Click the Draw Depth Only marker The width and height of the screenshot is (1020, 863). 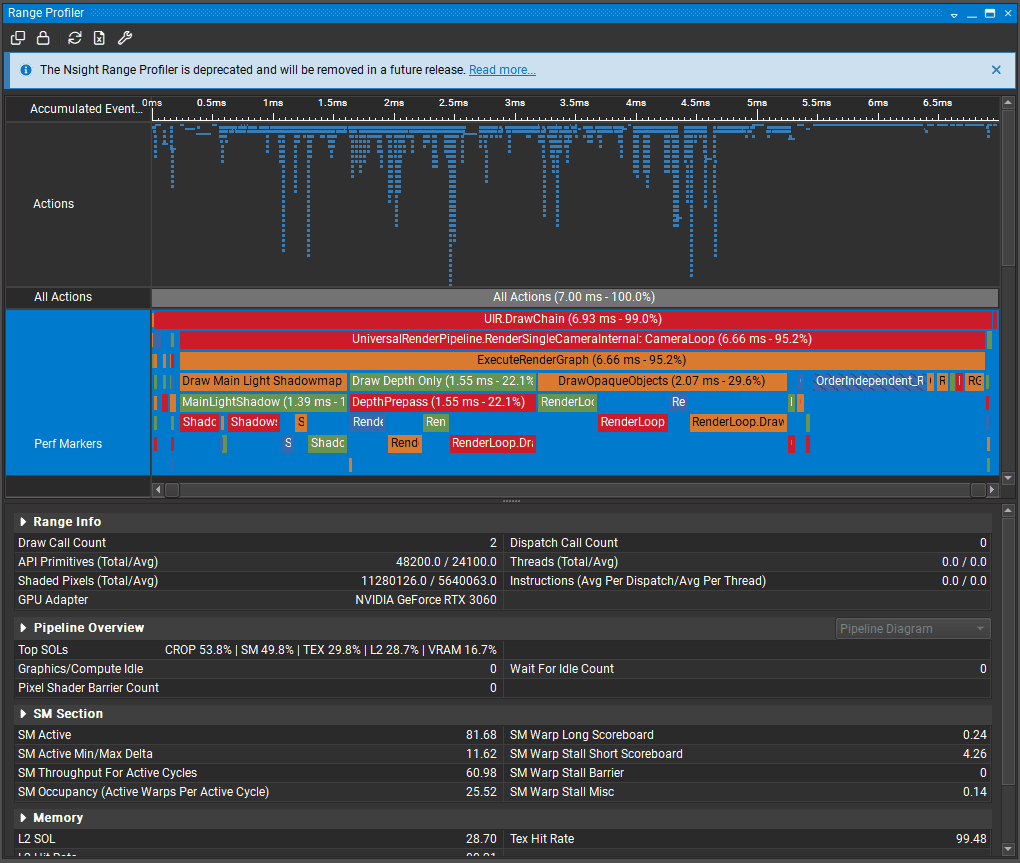[x=442, y=381]
